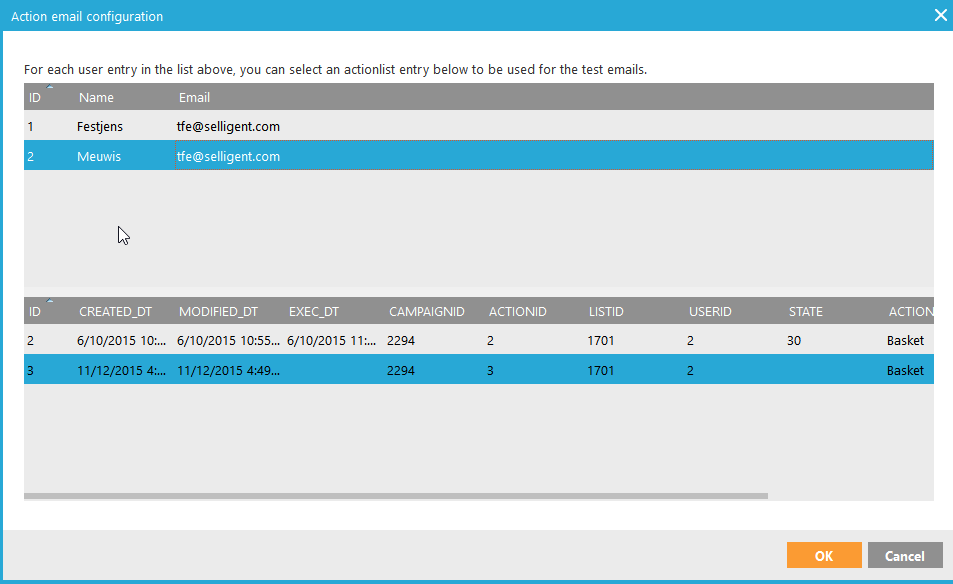Click the CAMPAIGNID column header

[427, 312]
